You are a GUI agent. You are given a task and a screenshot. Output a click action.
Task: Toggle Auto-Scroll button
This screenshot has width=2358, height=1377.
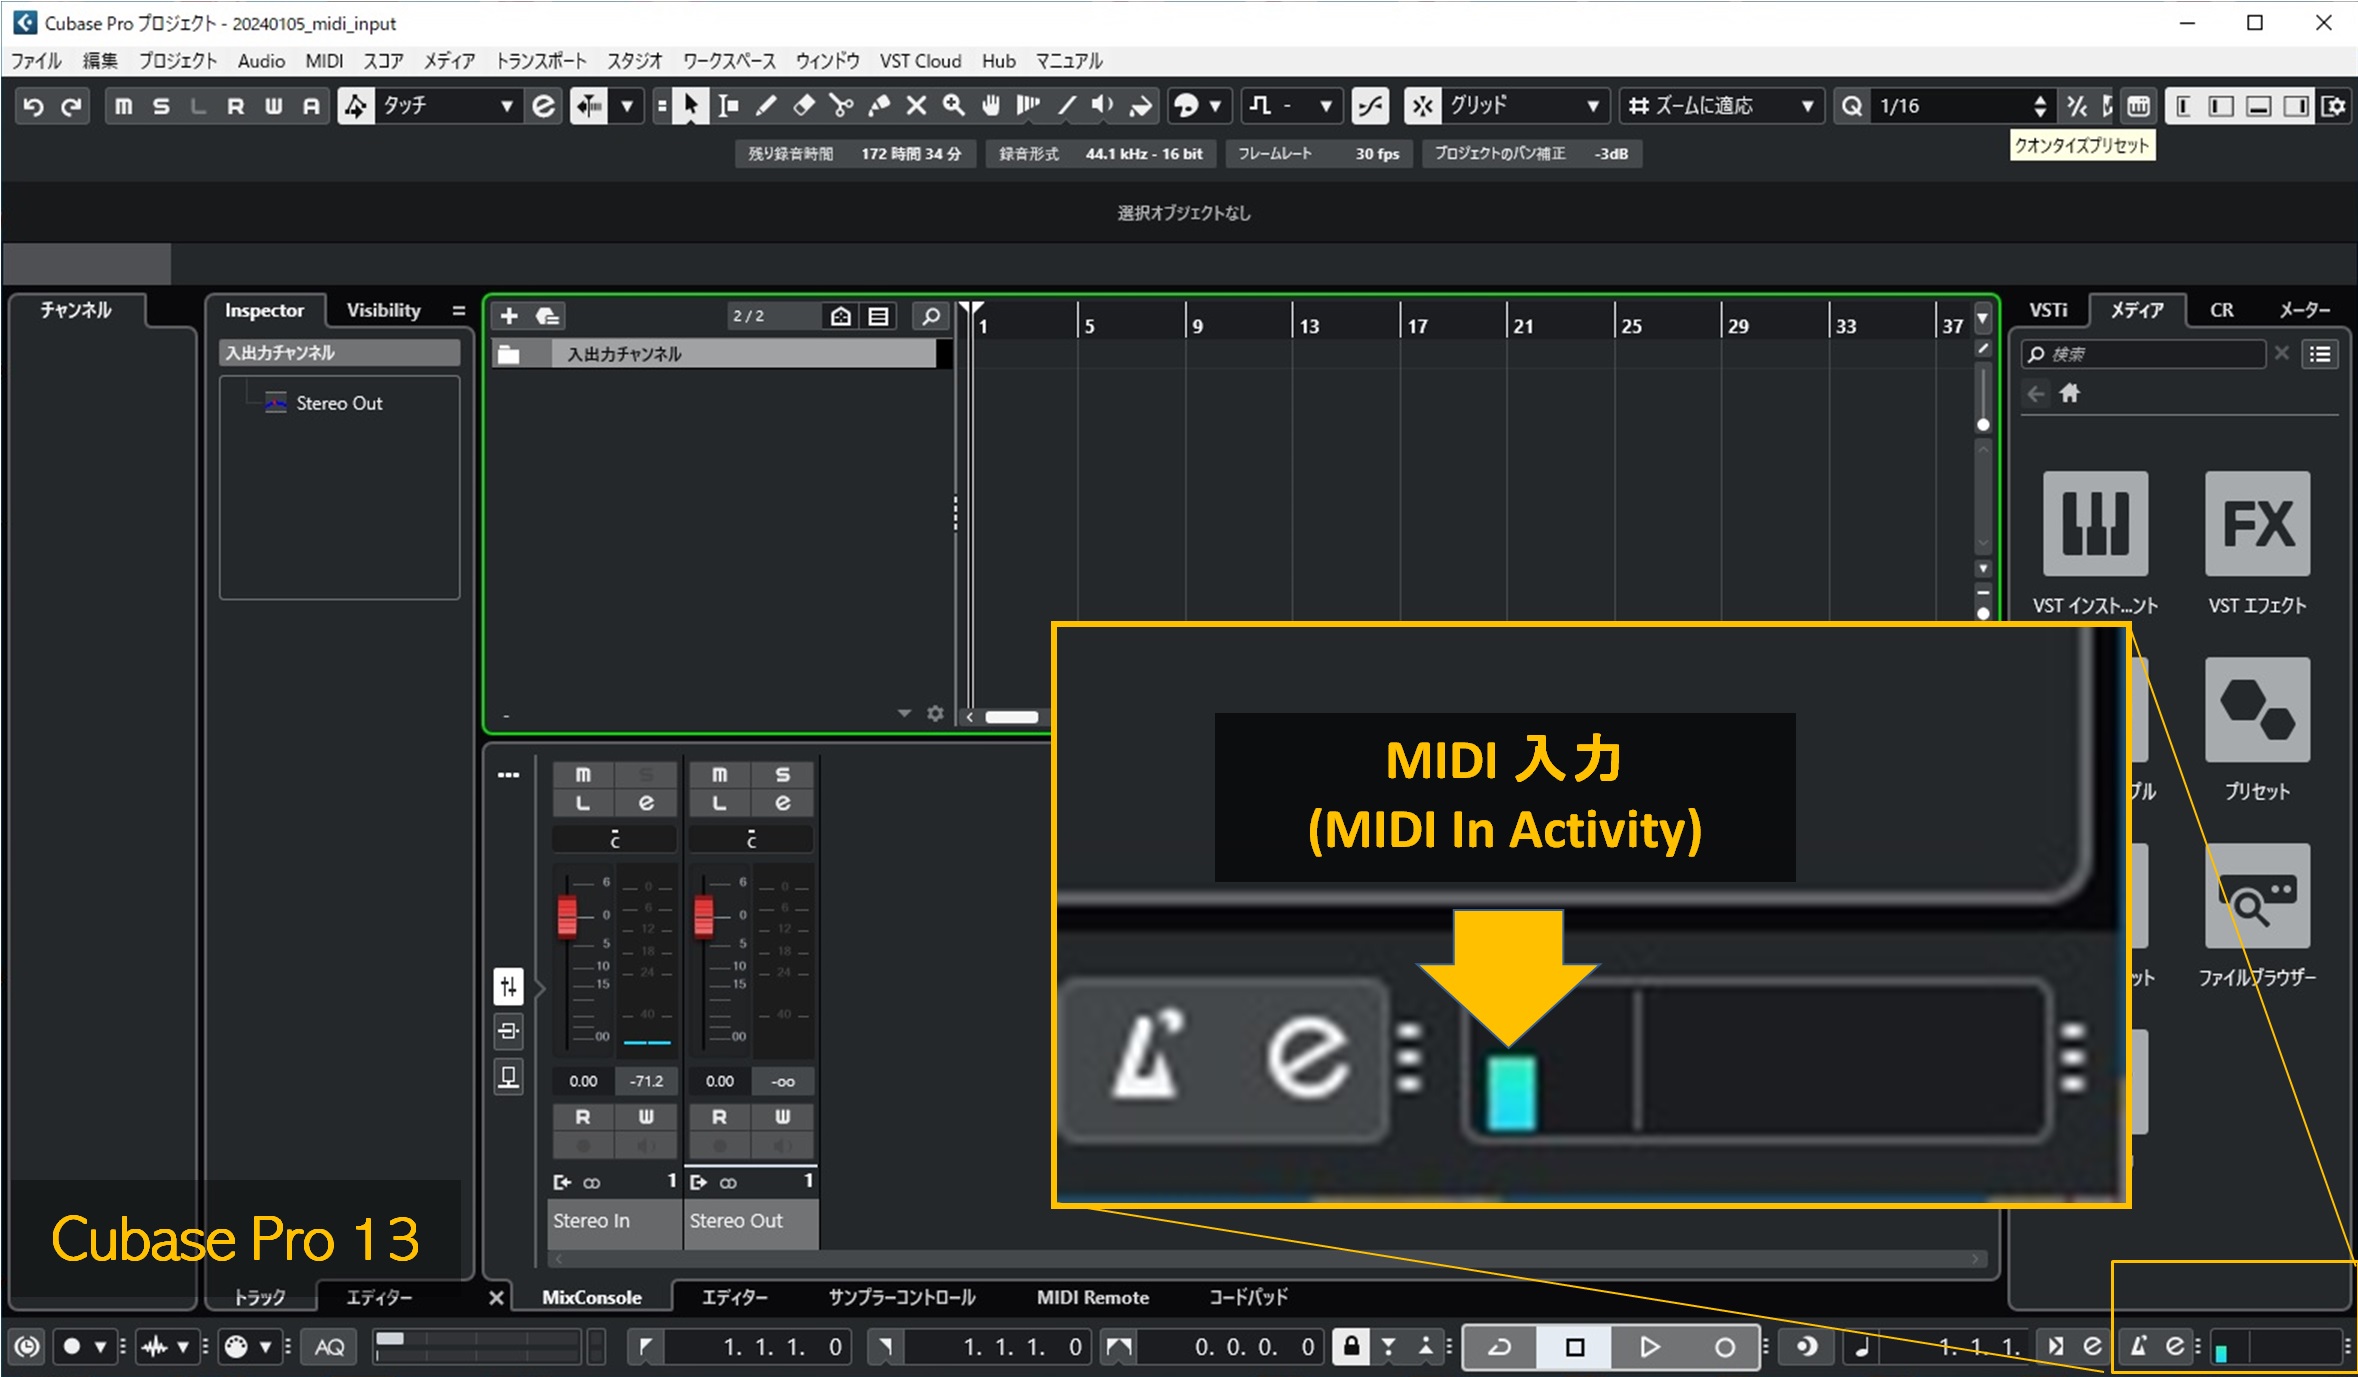(x=589, y=106)
